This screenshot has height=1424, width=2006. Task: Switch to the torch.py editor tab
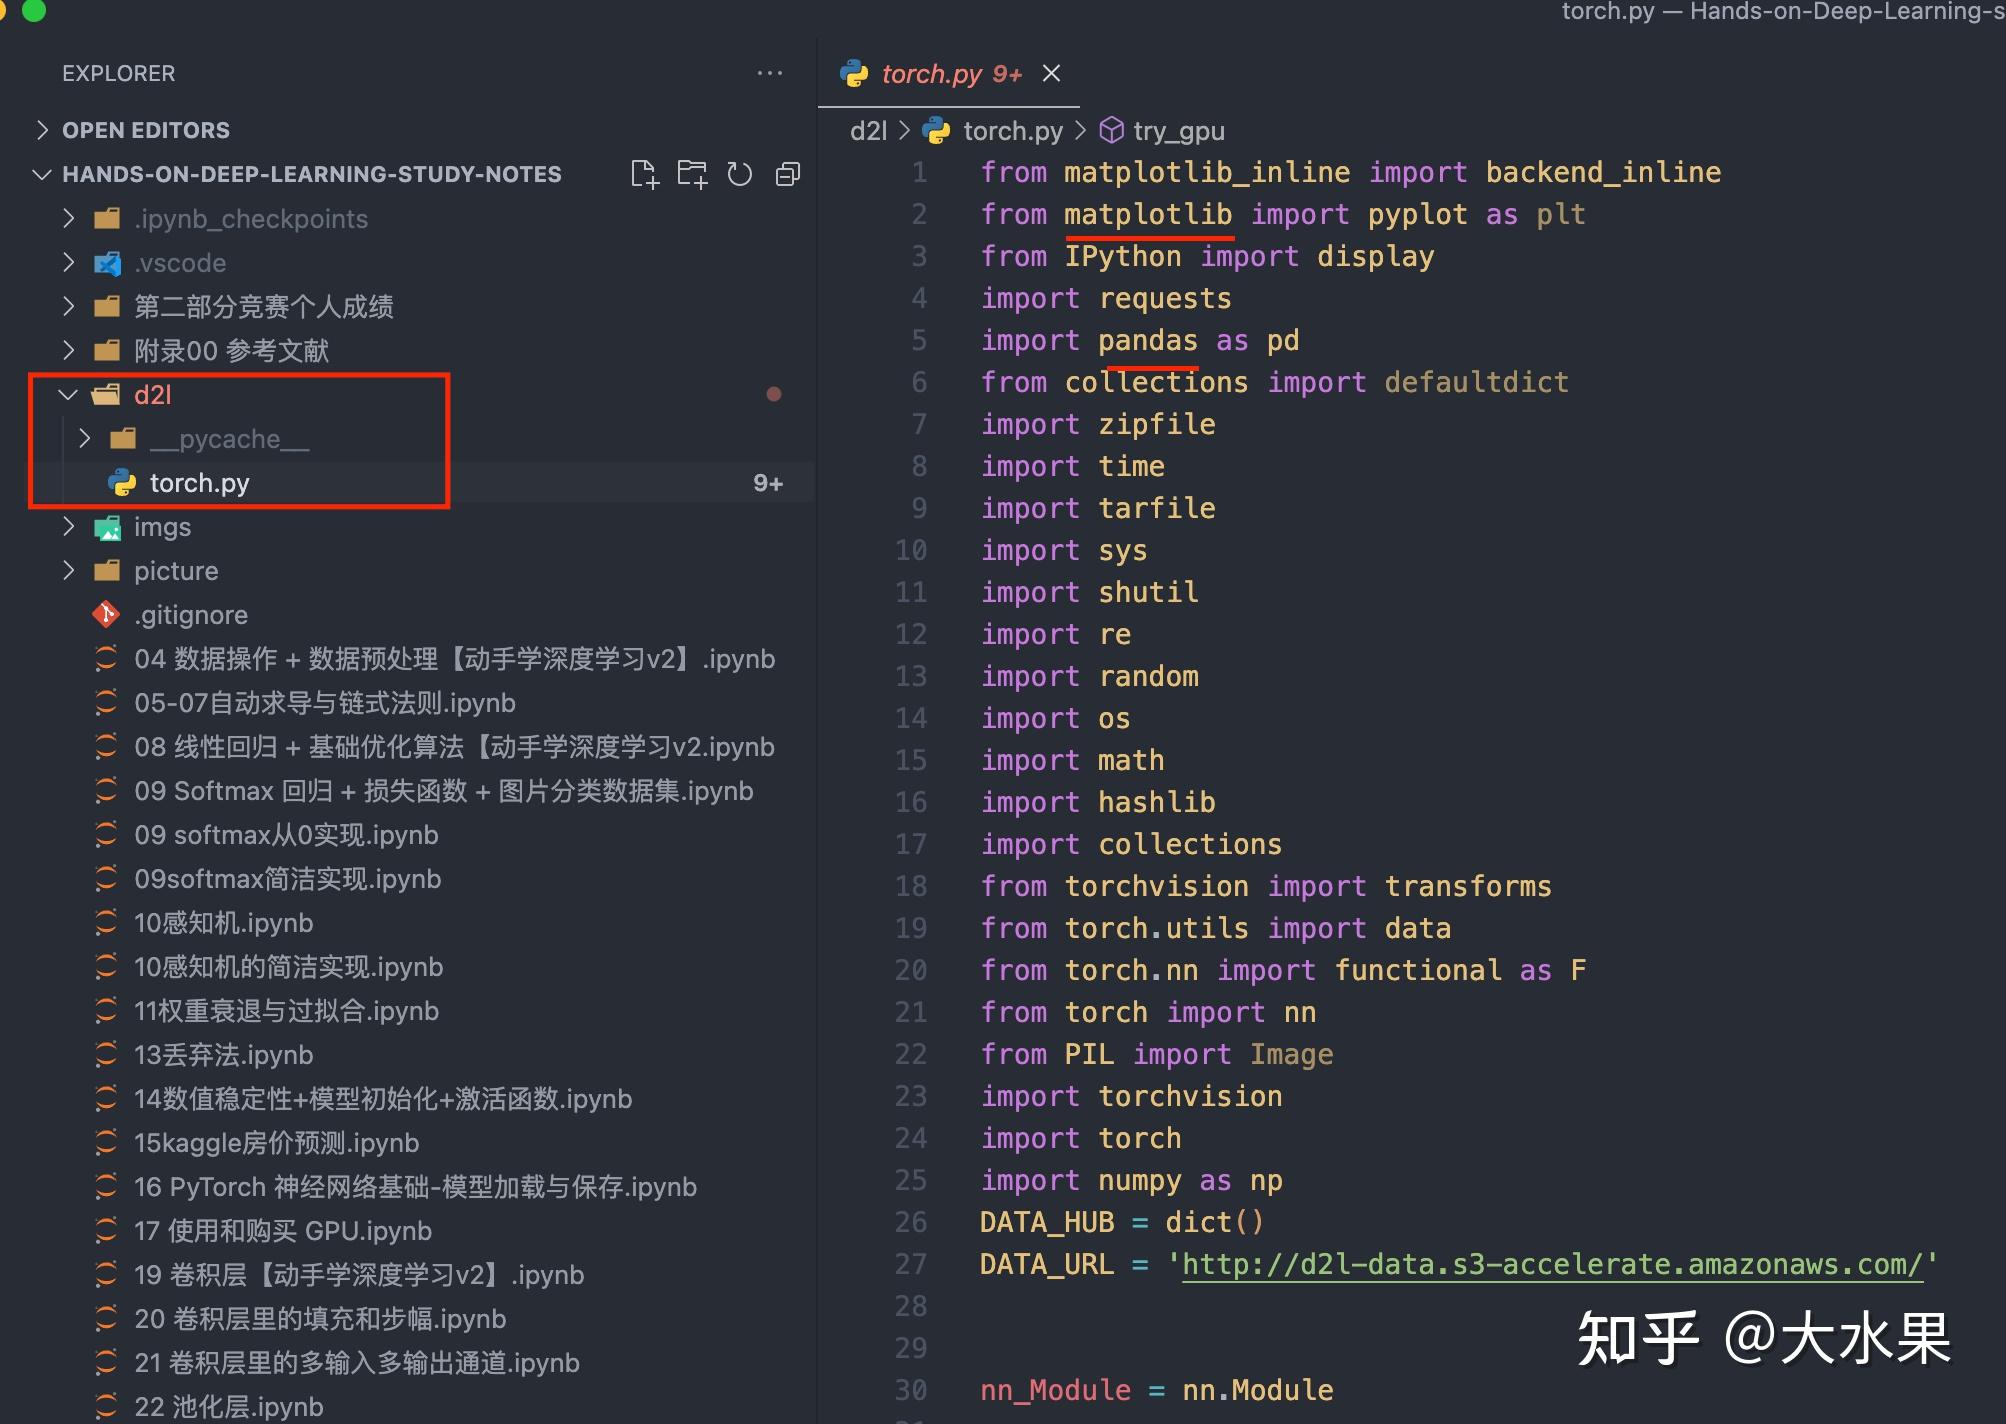tap(932, 72)
